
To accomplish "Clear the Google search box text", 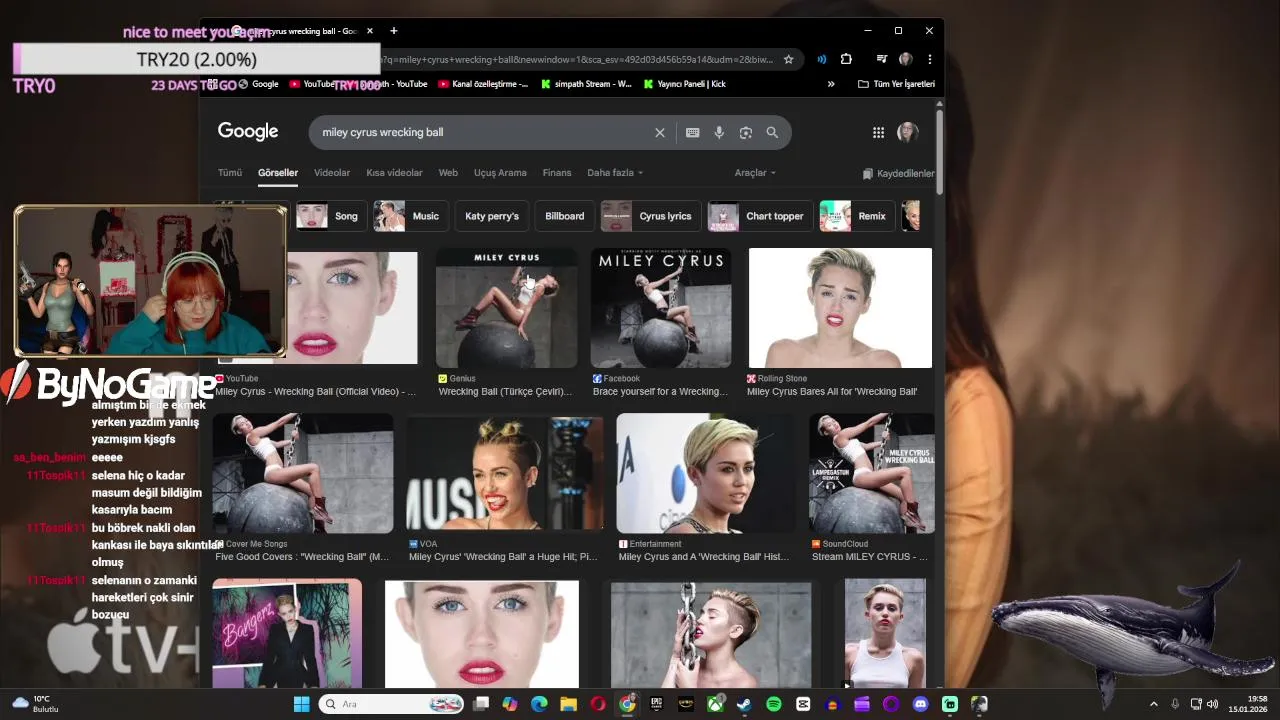I will (659, 132).
